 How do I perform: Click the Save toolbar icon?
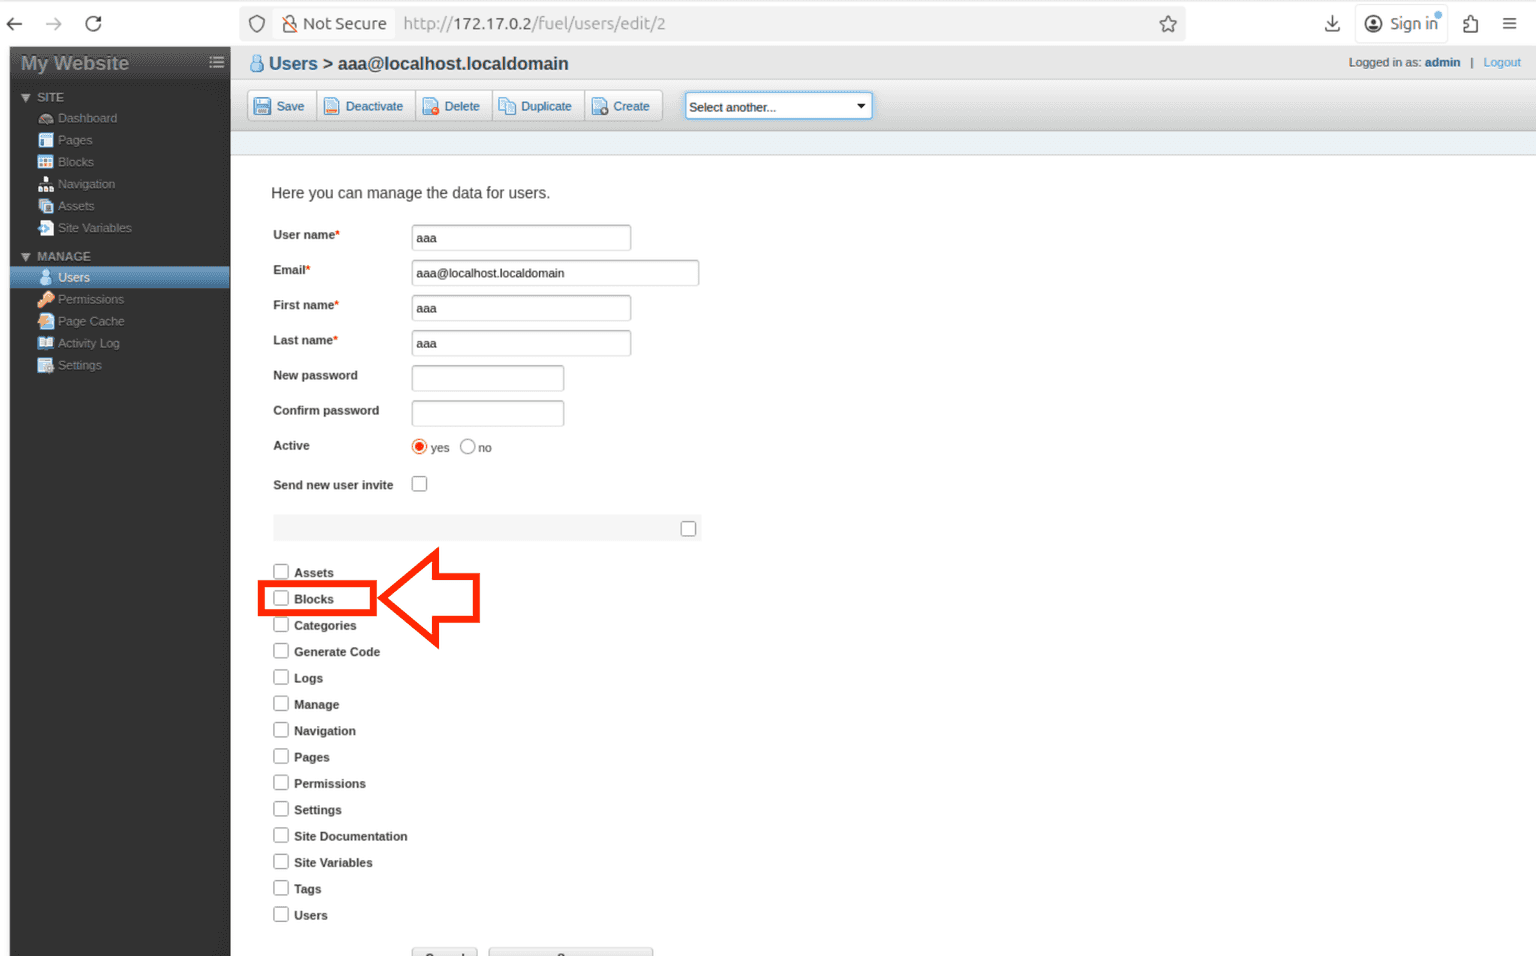pyautogui.click(x=263, y=106)
